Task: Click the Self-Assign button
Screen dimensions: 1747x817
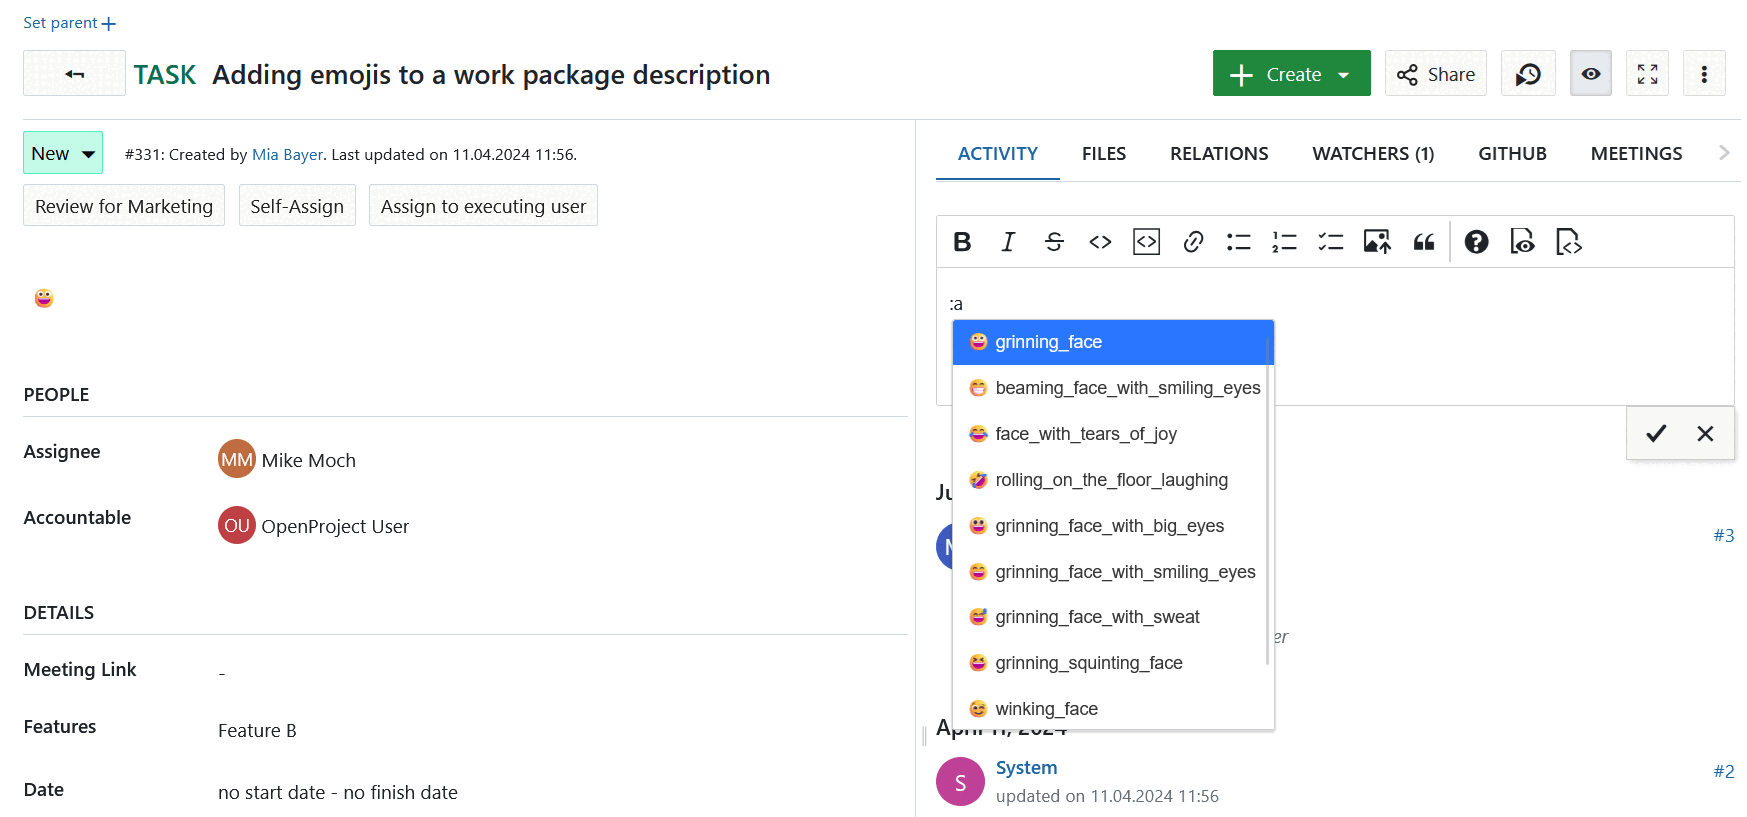Action: [x=297, y=206]
